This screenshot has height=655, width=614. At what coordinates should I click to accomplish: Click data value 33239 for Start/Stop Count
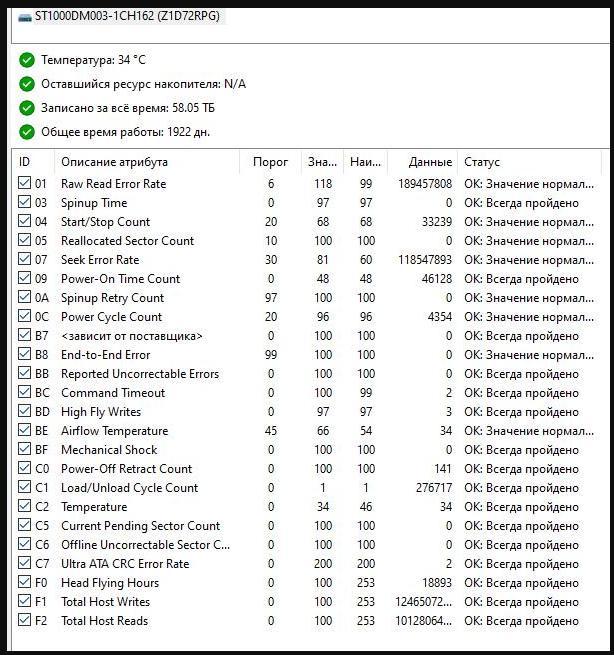click(437, 222)
